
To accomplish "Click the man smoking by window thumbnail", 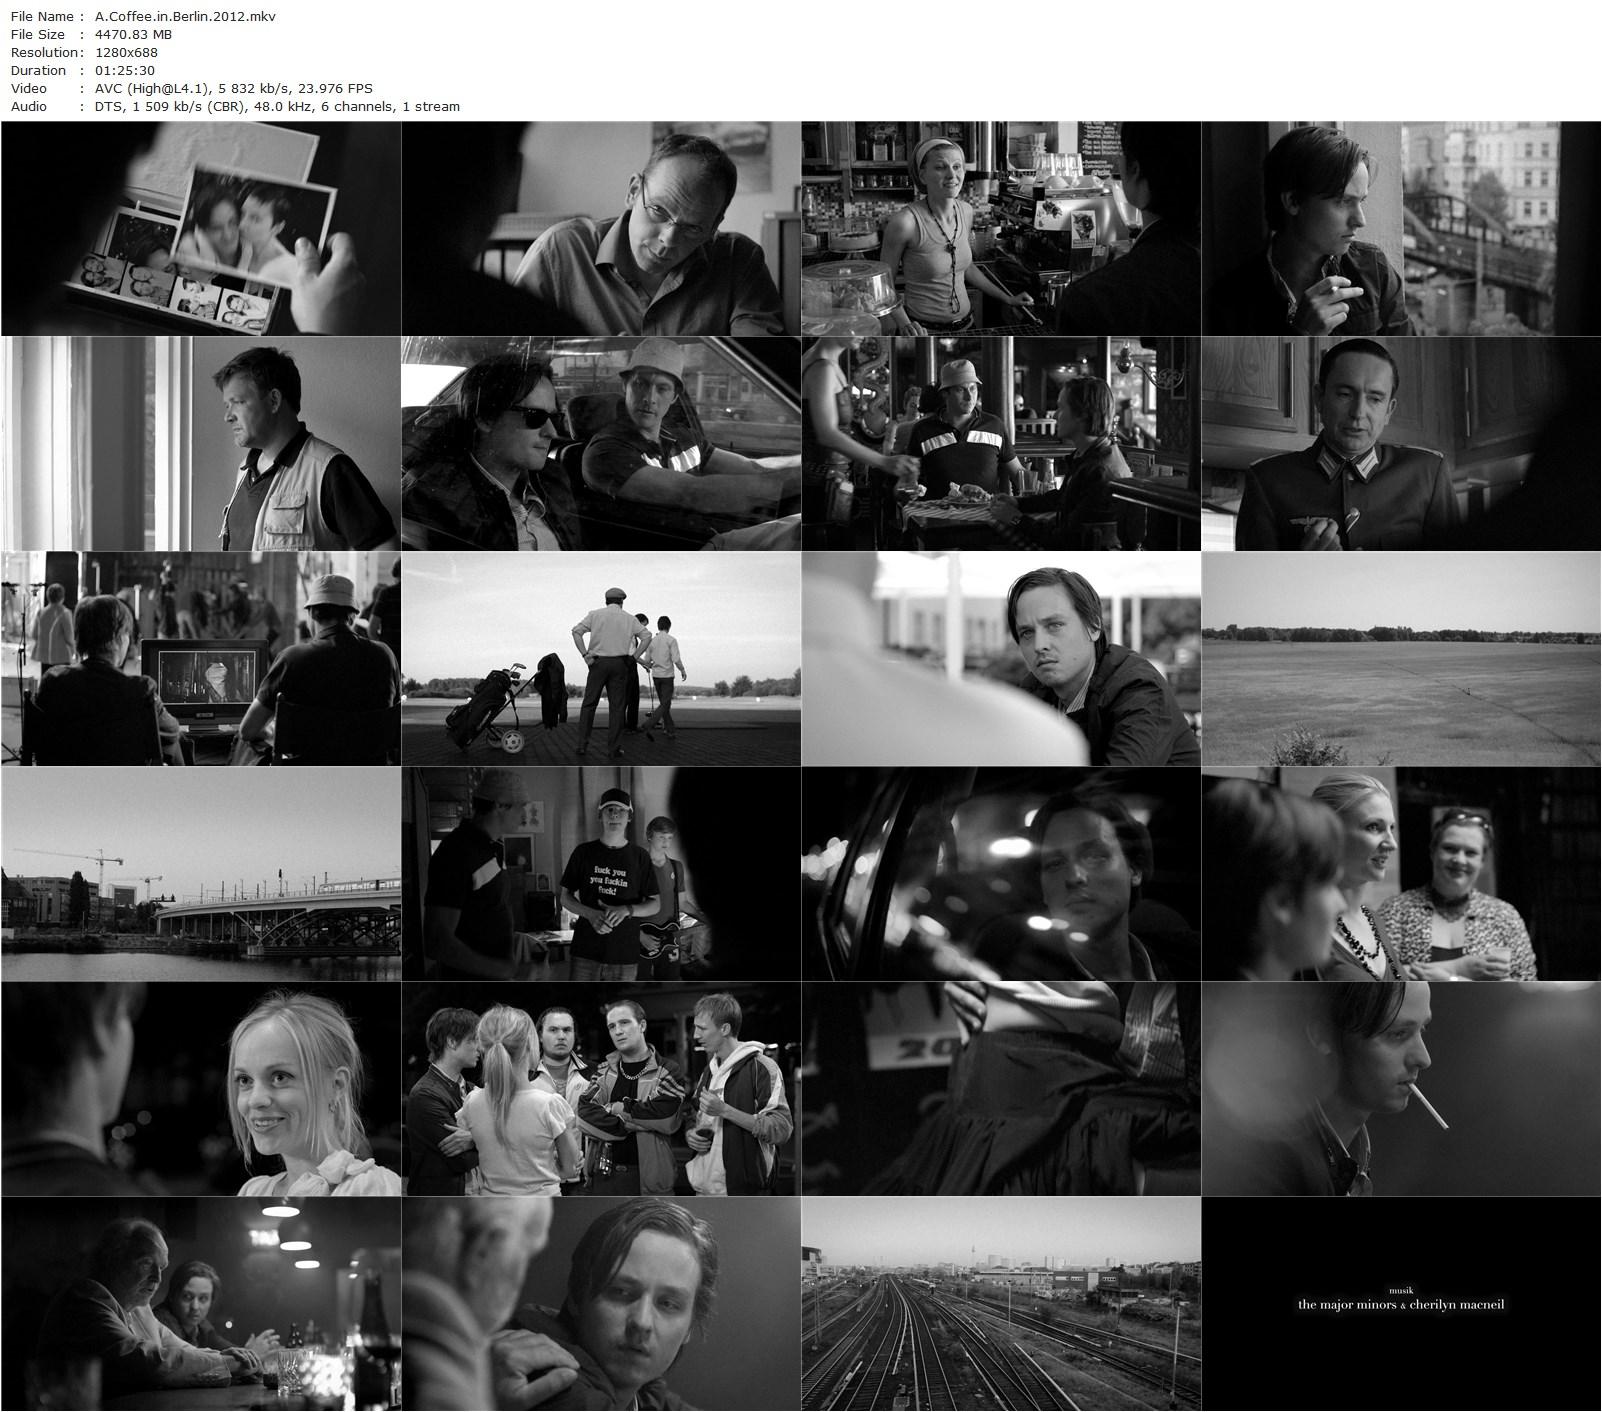I will (1400, 230).
